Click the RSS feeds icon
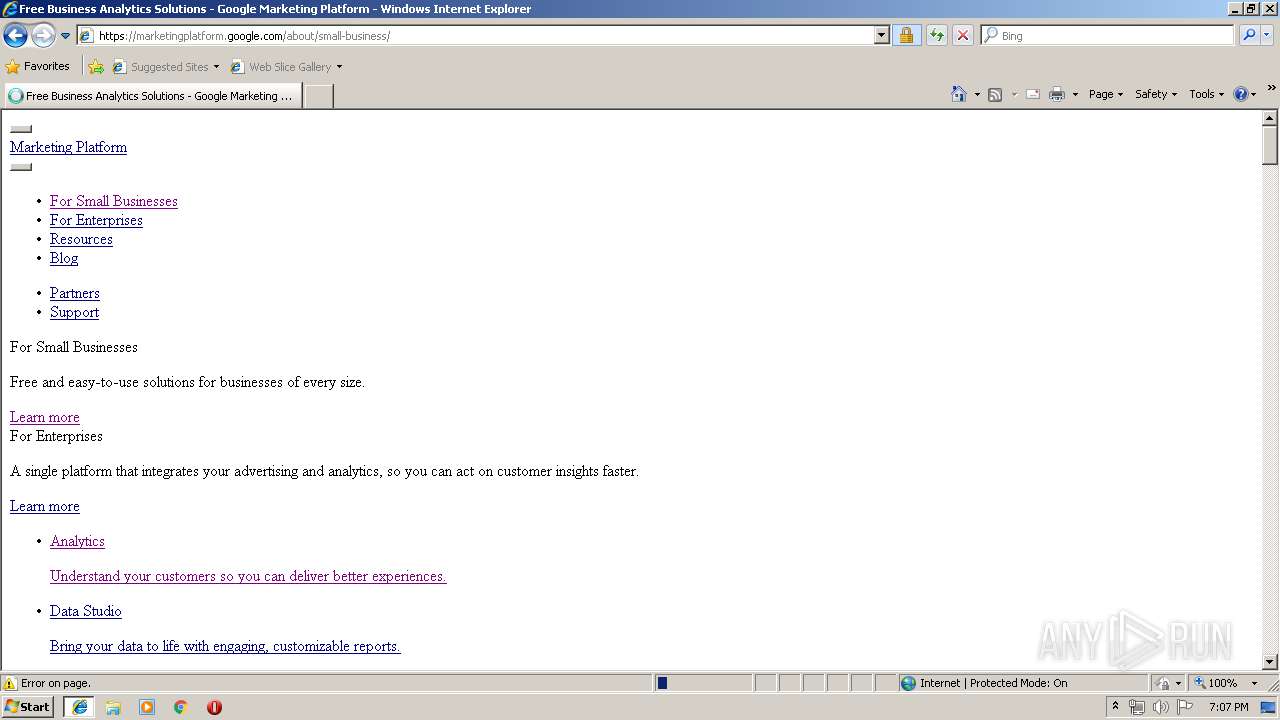 click(995, 94)
